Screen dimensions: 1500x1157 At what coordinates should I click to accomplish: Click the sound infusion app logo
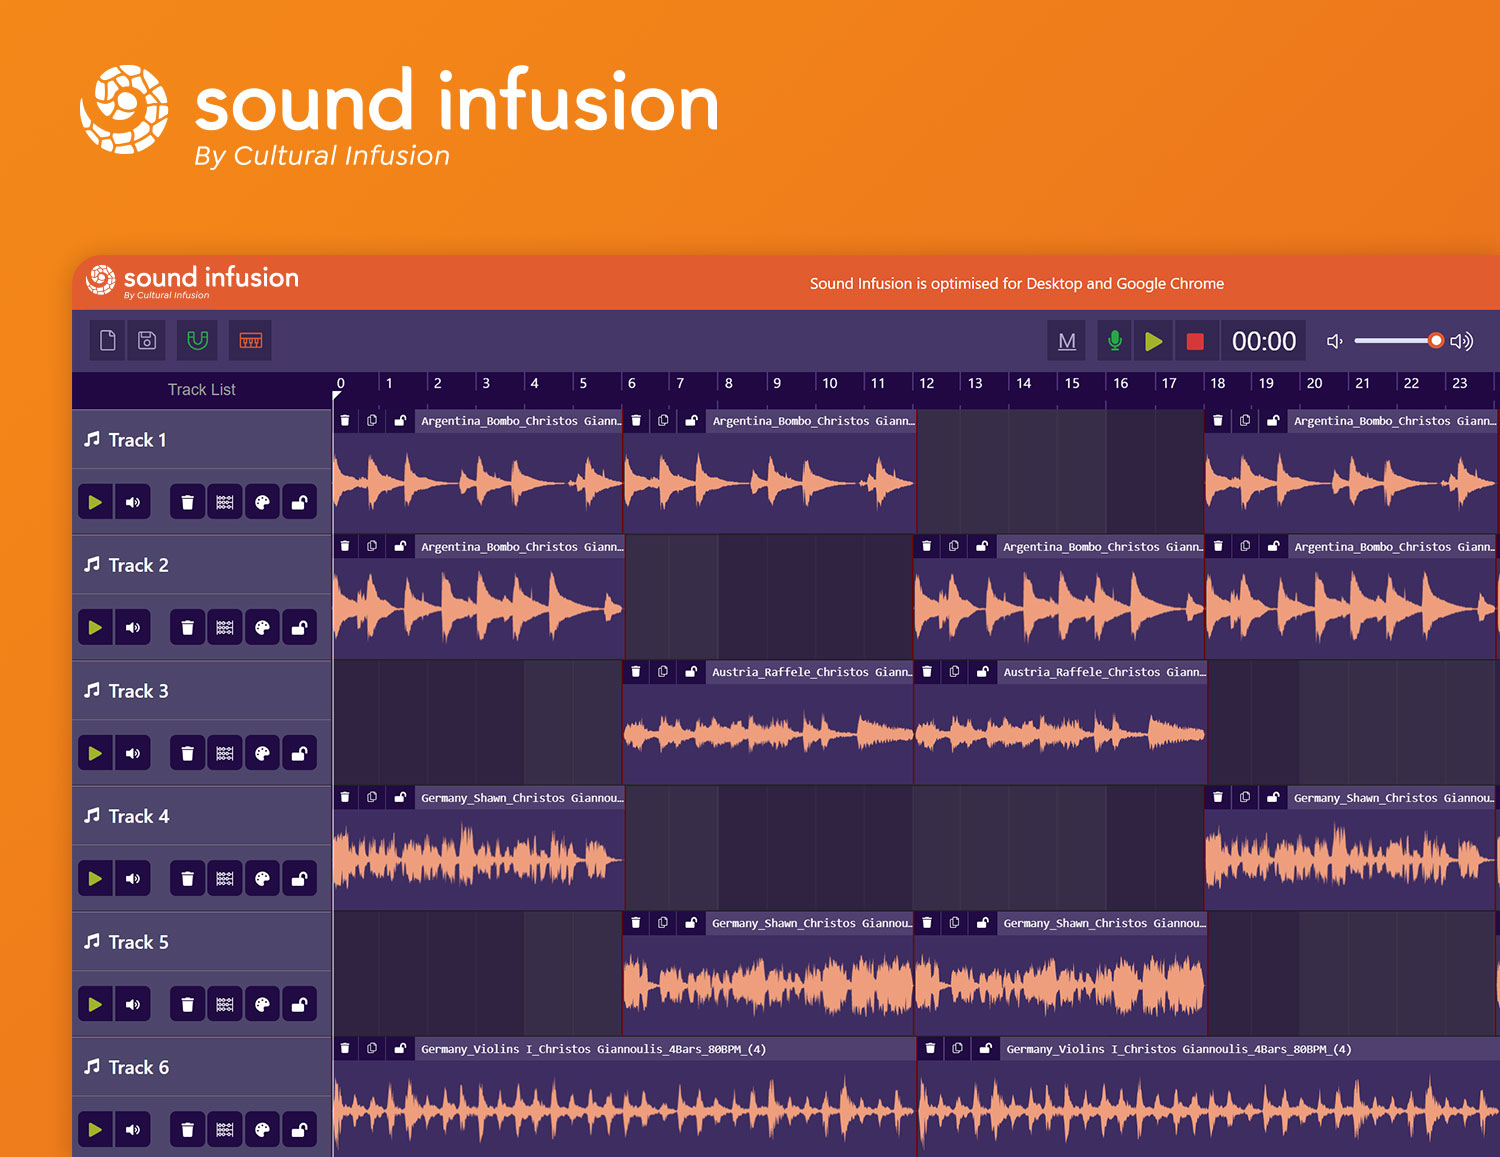(192, 281)
